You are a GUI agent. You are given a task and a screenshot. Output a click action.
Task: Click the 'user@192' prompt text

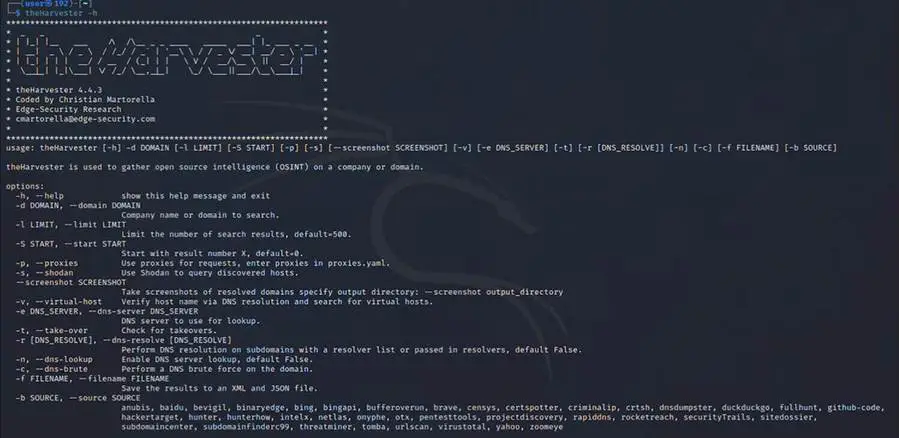(x=44, y=3)
